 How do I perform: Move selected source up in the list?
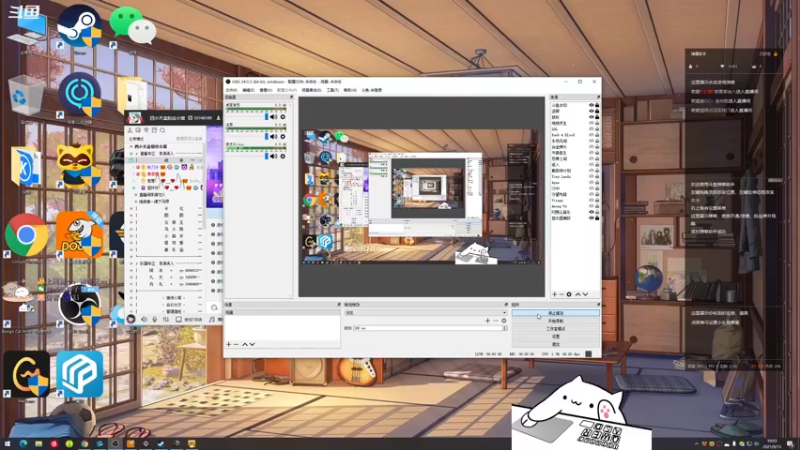(x=578, y=294)
